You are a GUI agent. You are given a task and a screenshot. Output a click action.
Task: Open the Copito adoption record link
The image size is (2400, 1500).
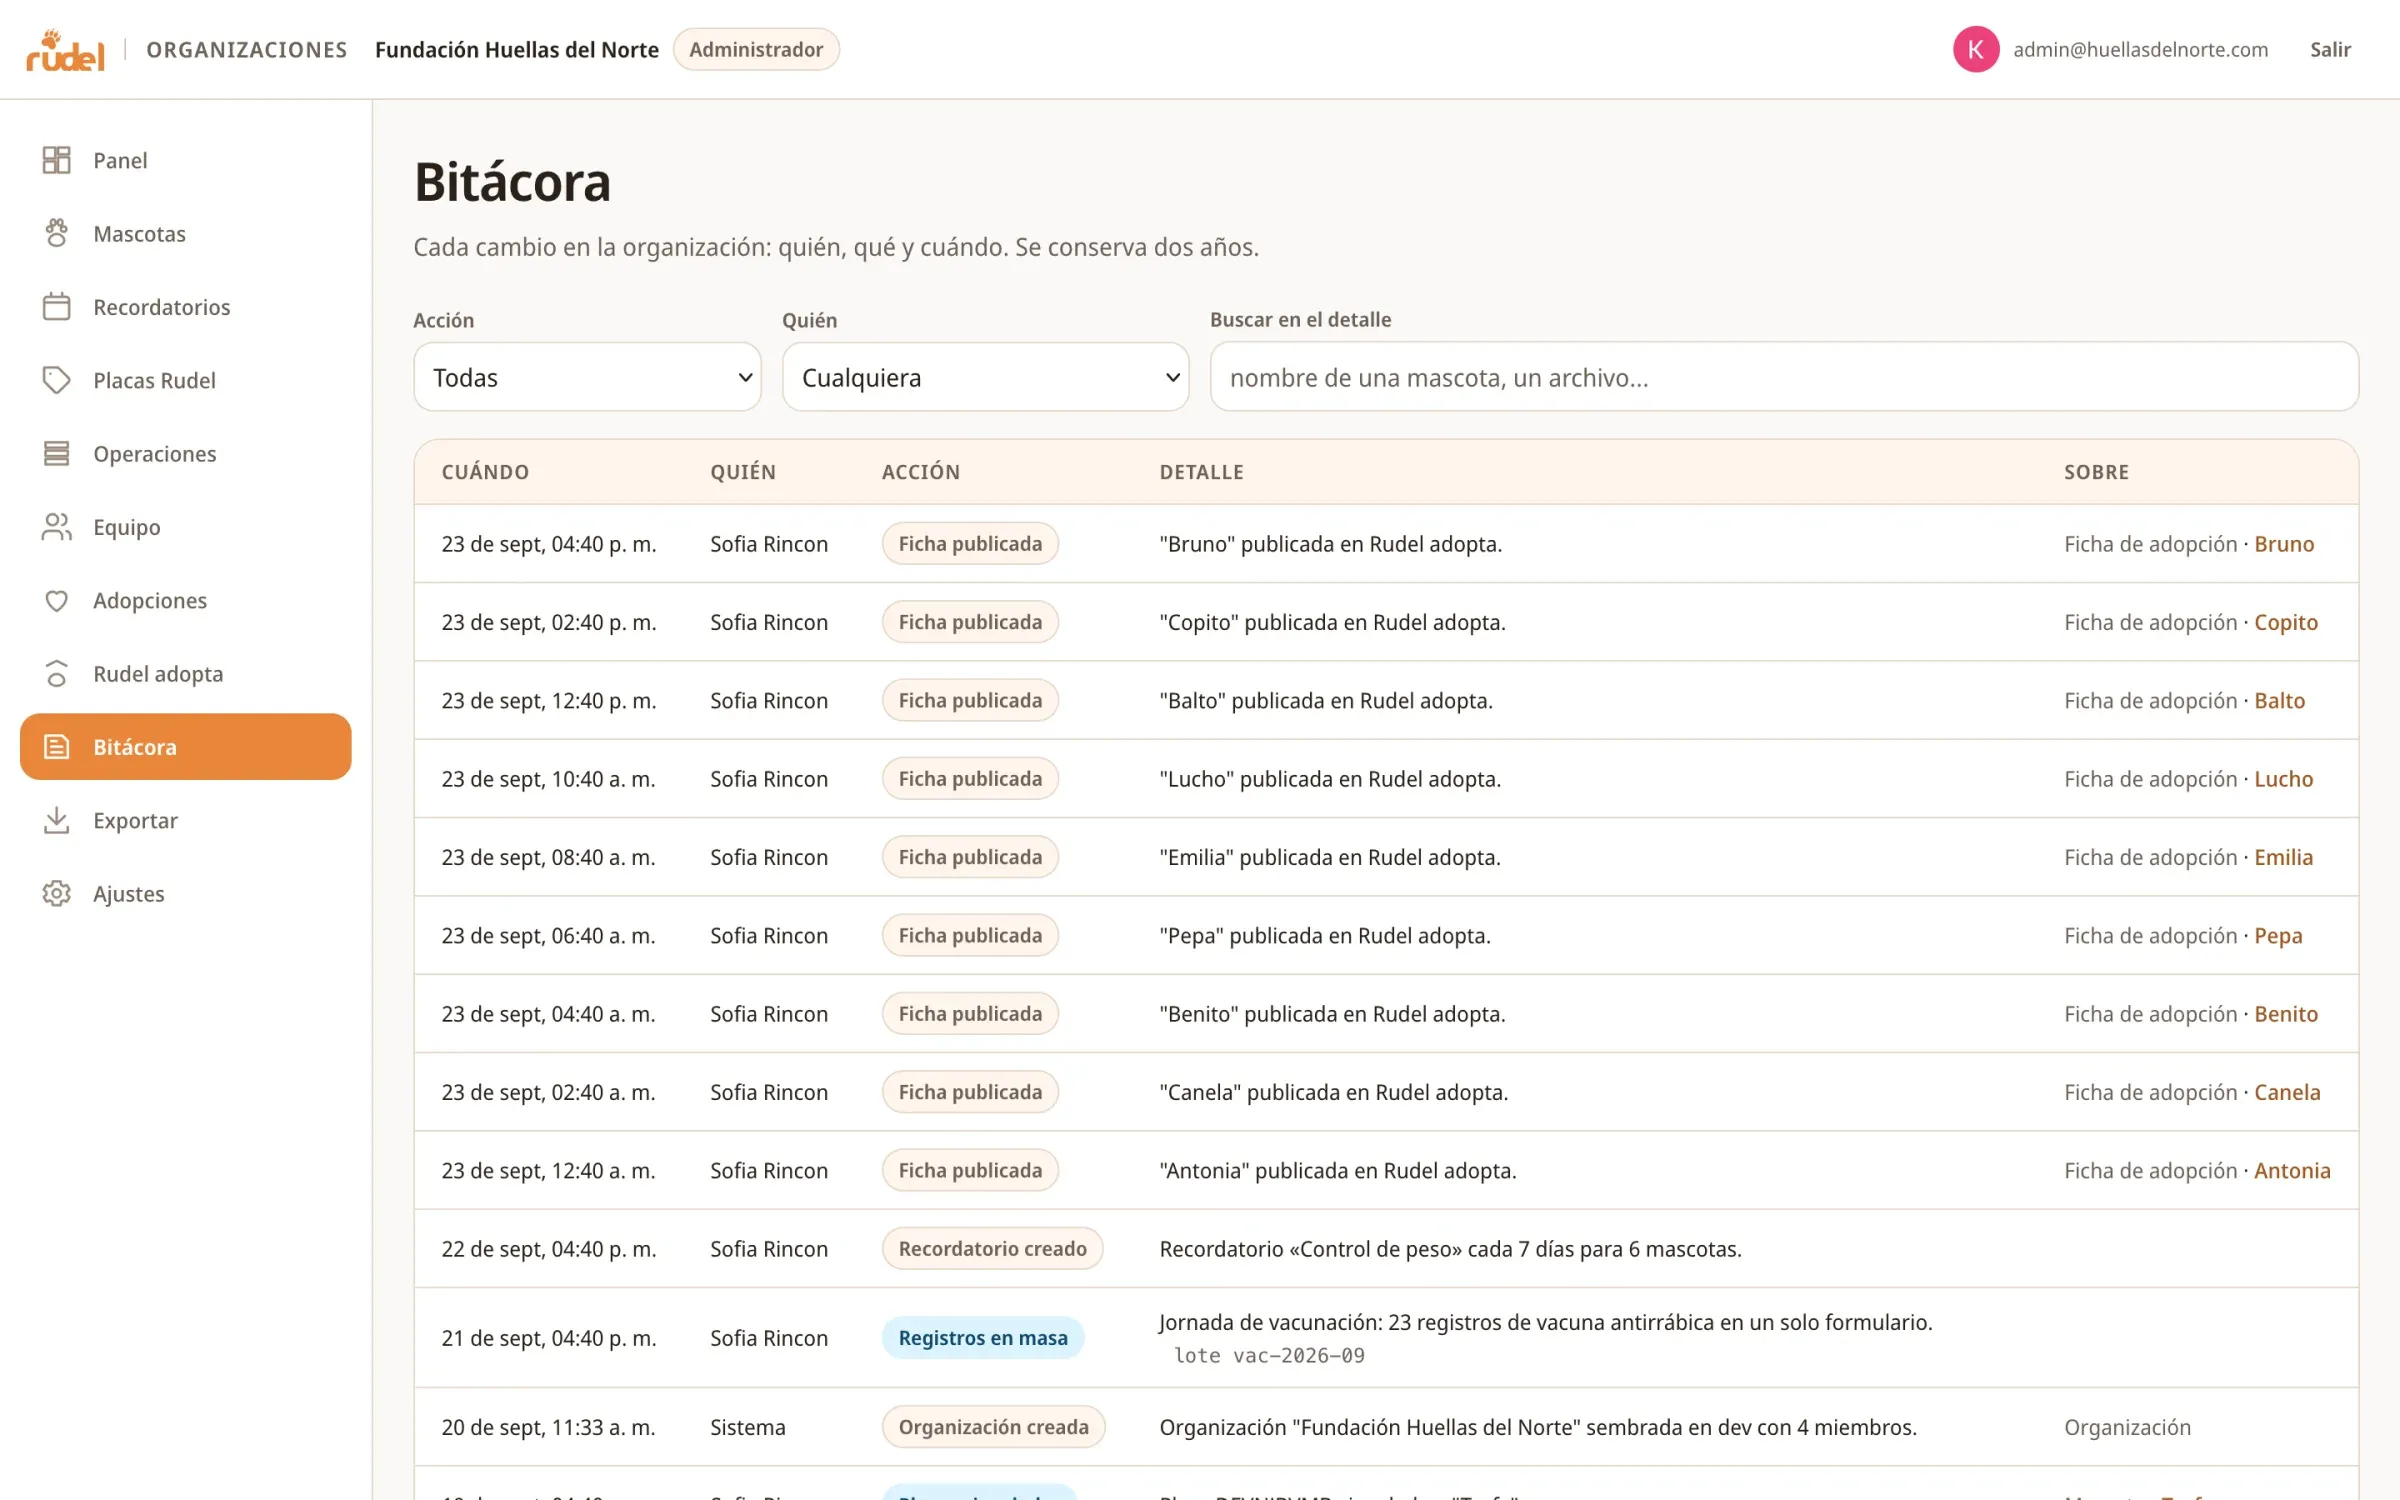tap(2286, 622)
